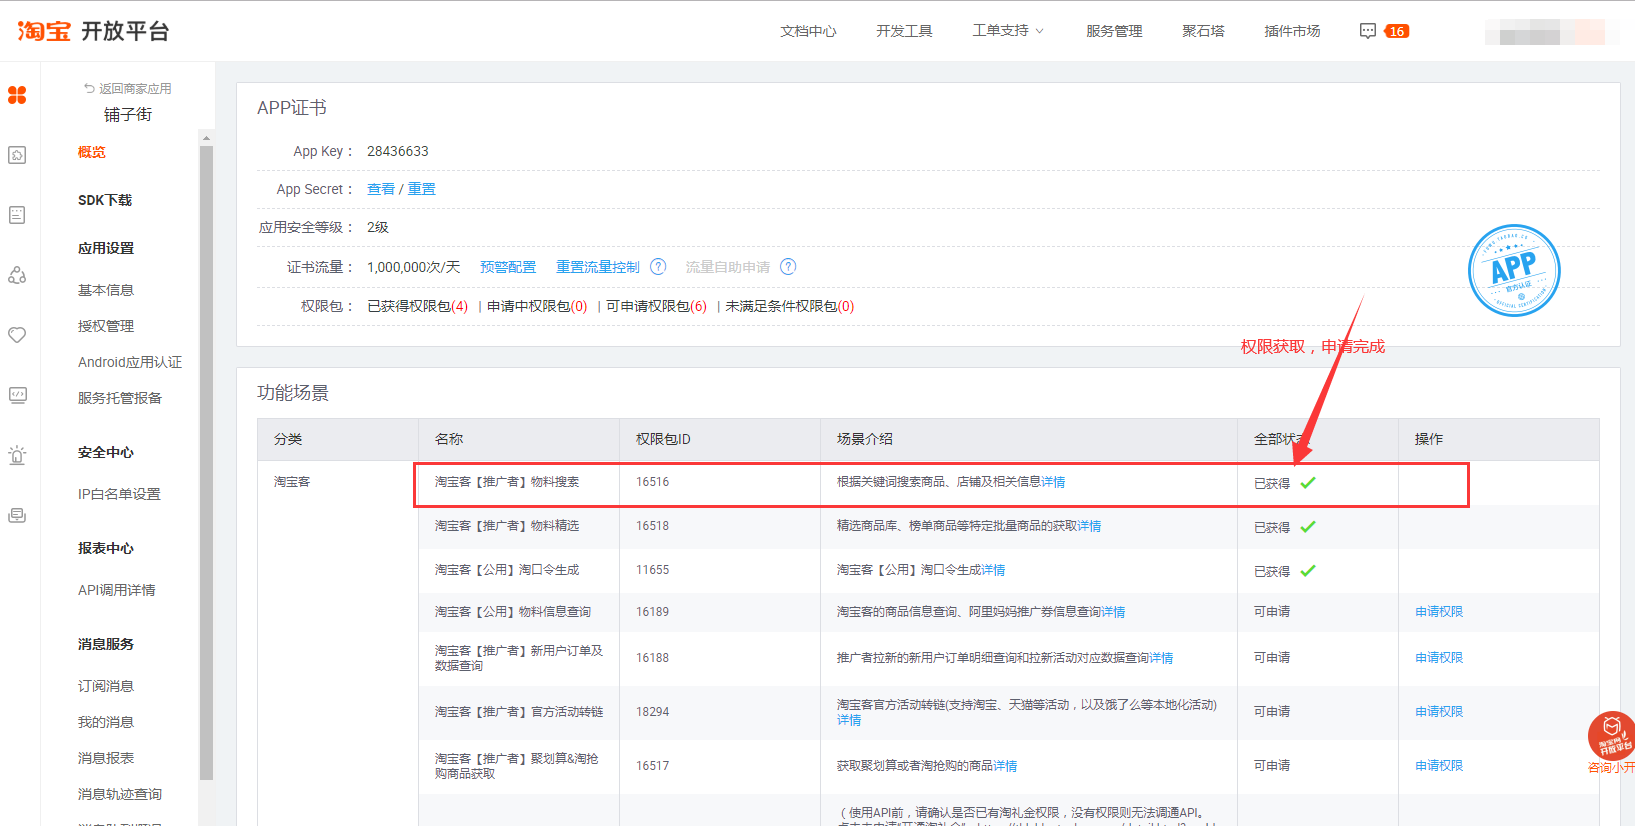Click 申请权限 for package 16517

(1439, 766)
